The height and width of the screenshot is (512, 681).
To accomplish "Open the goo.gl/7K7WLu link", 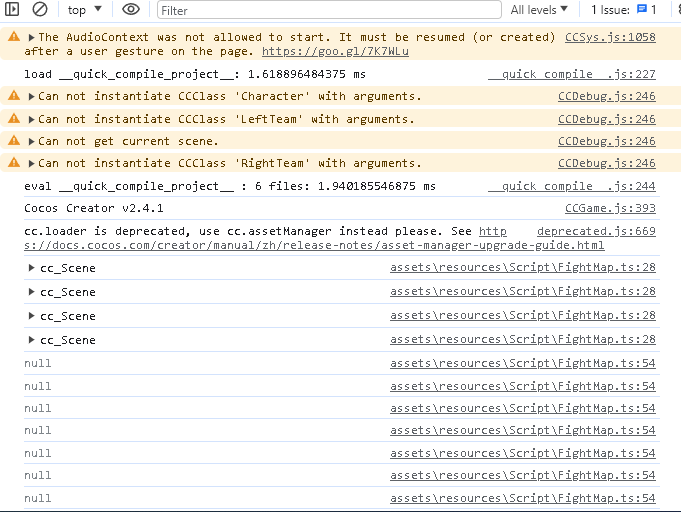I will pyautogui.click(x=335, y=51).
